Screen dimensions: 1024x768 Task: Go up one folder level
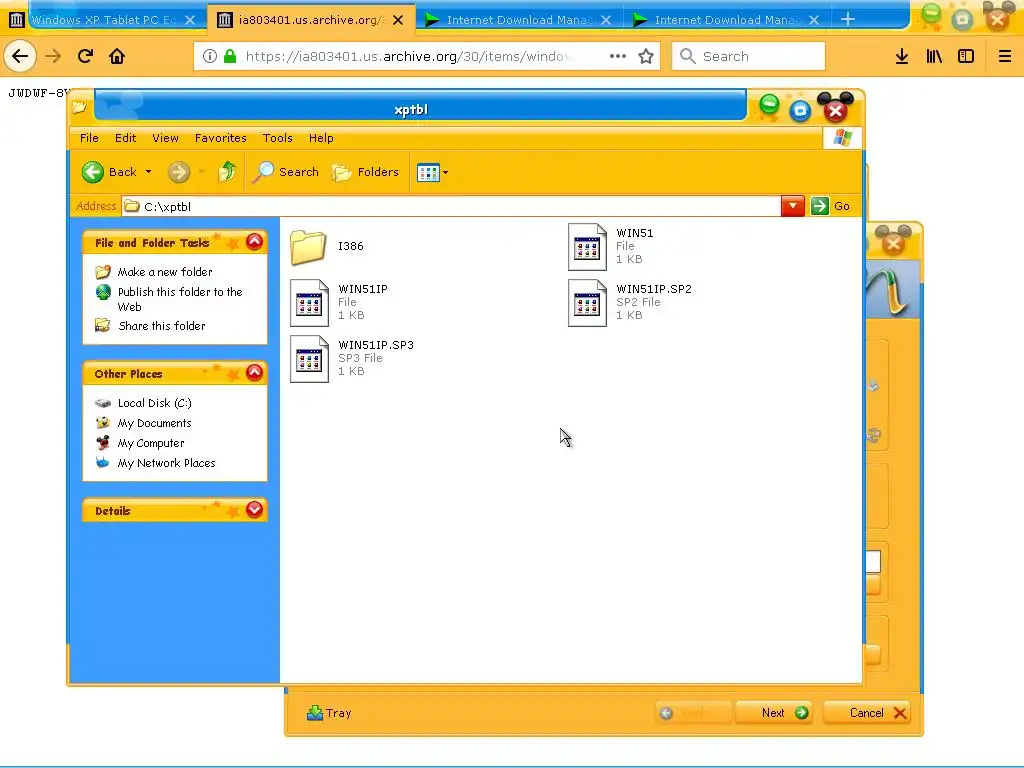point(227,172)
